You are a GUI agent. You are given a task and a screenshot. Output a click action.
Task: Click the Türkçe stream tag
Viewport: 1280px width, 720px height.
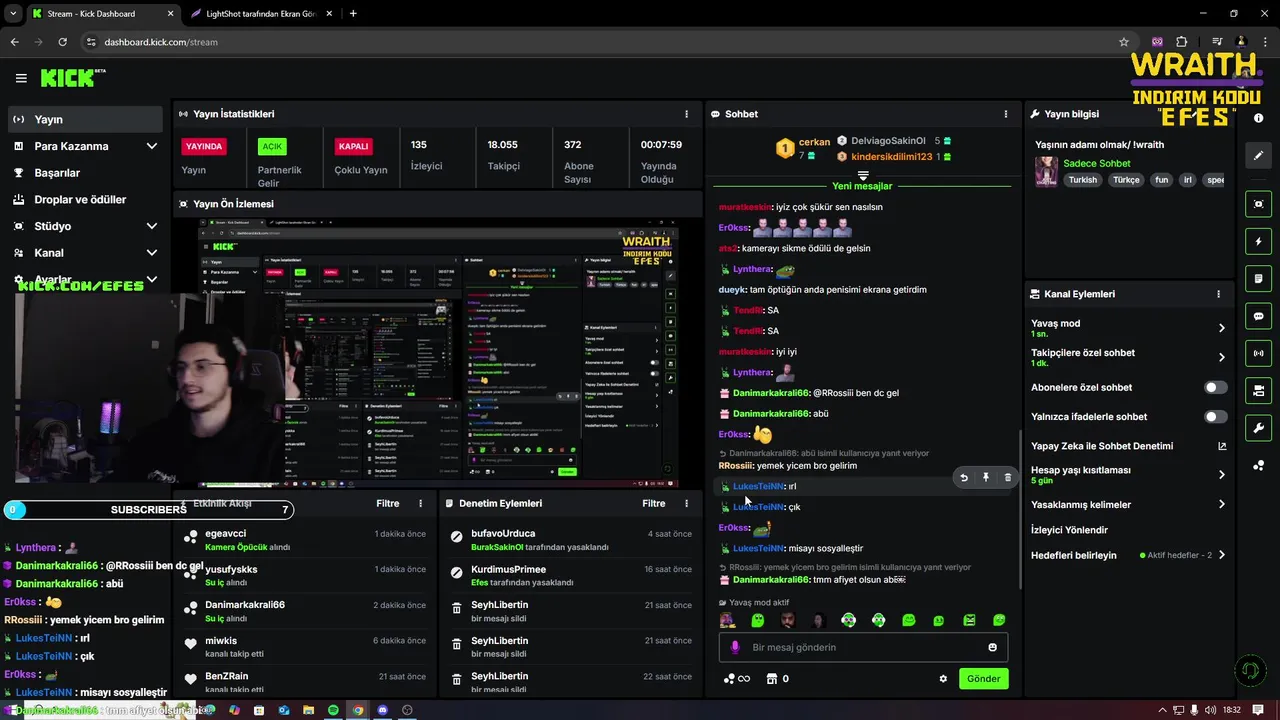(1126, 180)
